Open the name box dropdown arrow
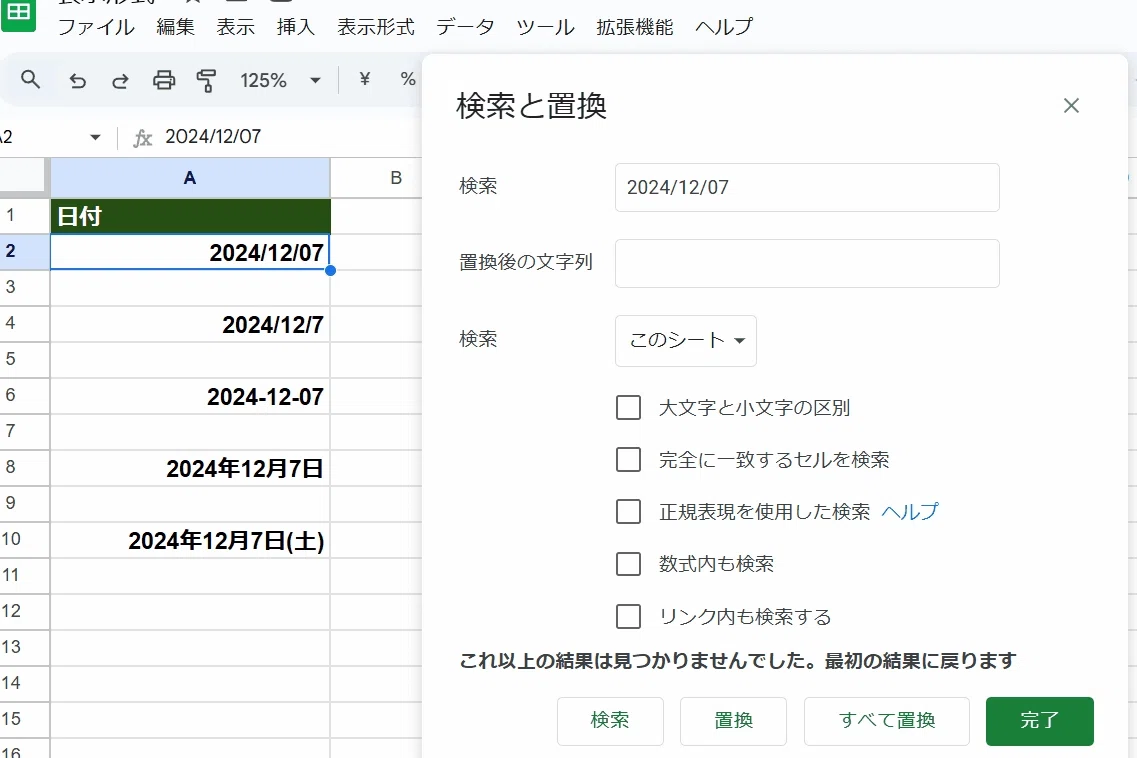The width and height of the screenshot is (1137, 758). (95, 137)
